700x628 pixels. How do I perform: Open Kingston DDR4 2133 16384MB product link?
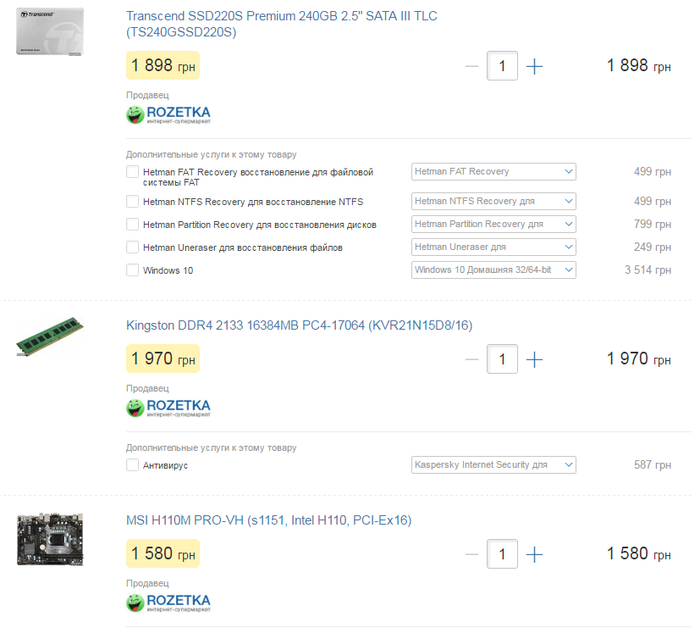click(299, 325)
